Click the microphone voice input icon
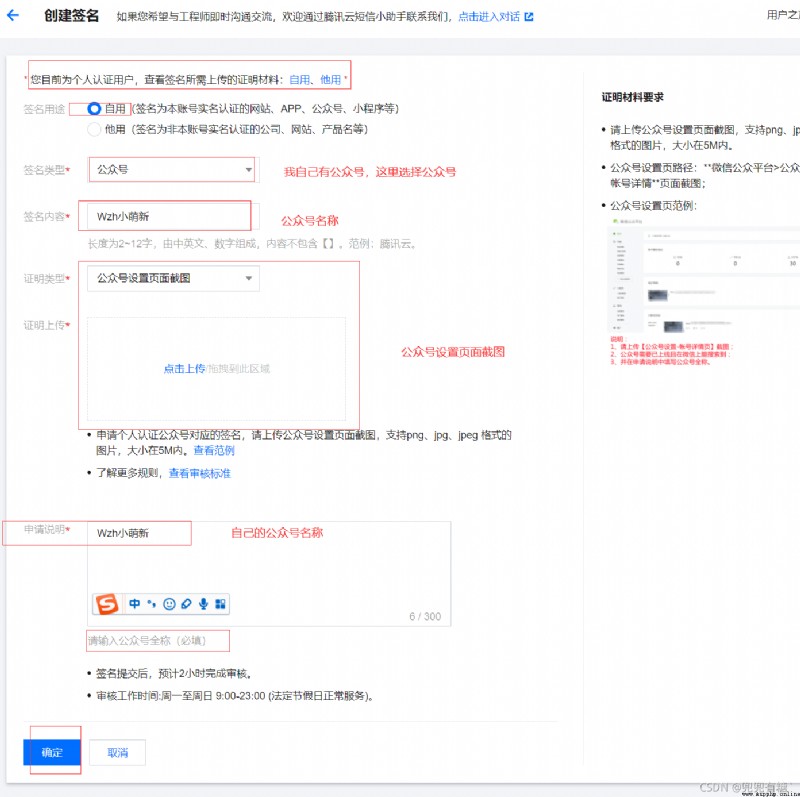Image resolution: width=800 pixels, height=797 pixels. tap(204, 604)
